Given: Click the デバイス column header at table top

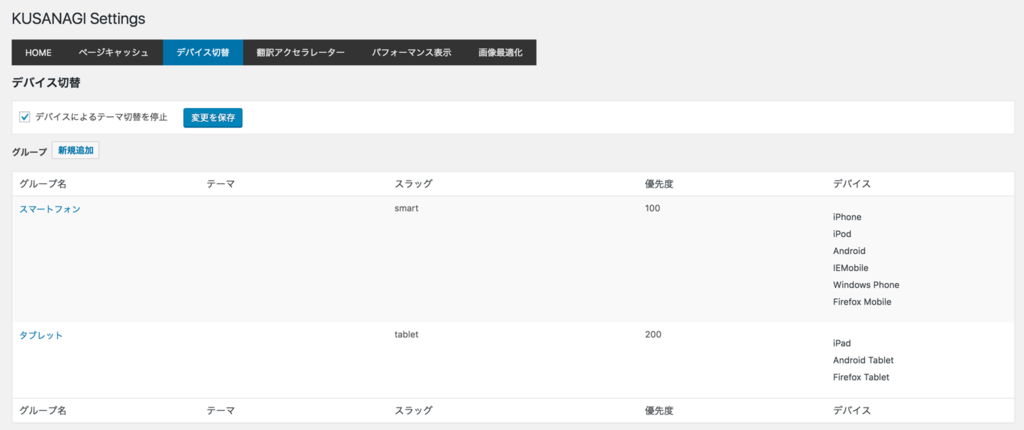Looking at the screenshot, I should coord(852,184).
